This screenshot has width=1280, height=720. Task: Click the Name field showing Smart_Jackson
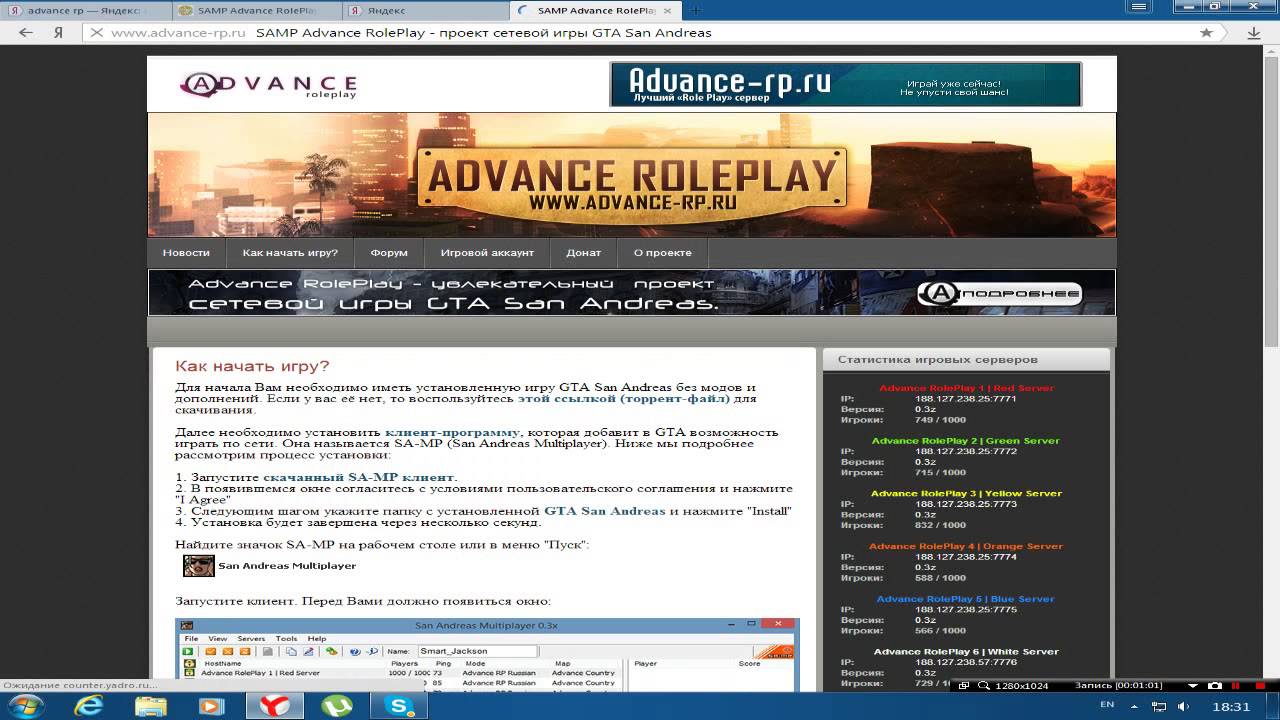[x=478, y=651]
